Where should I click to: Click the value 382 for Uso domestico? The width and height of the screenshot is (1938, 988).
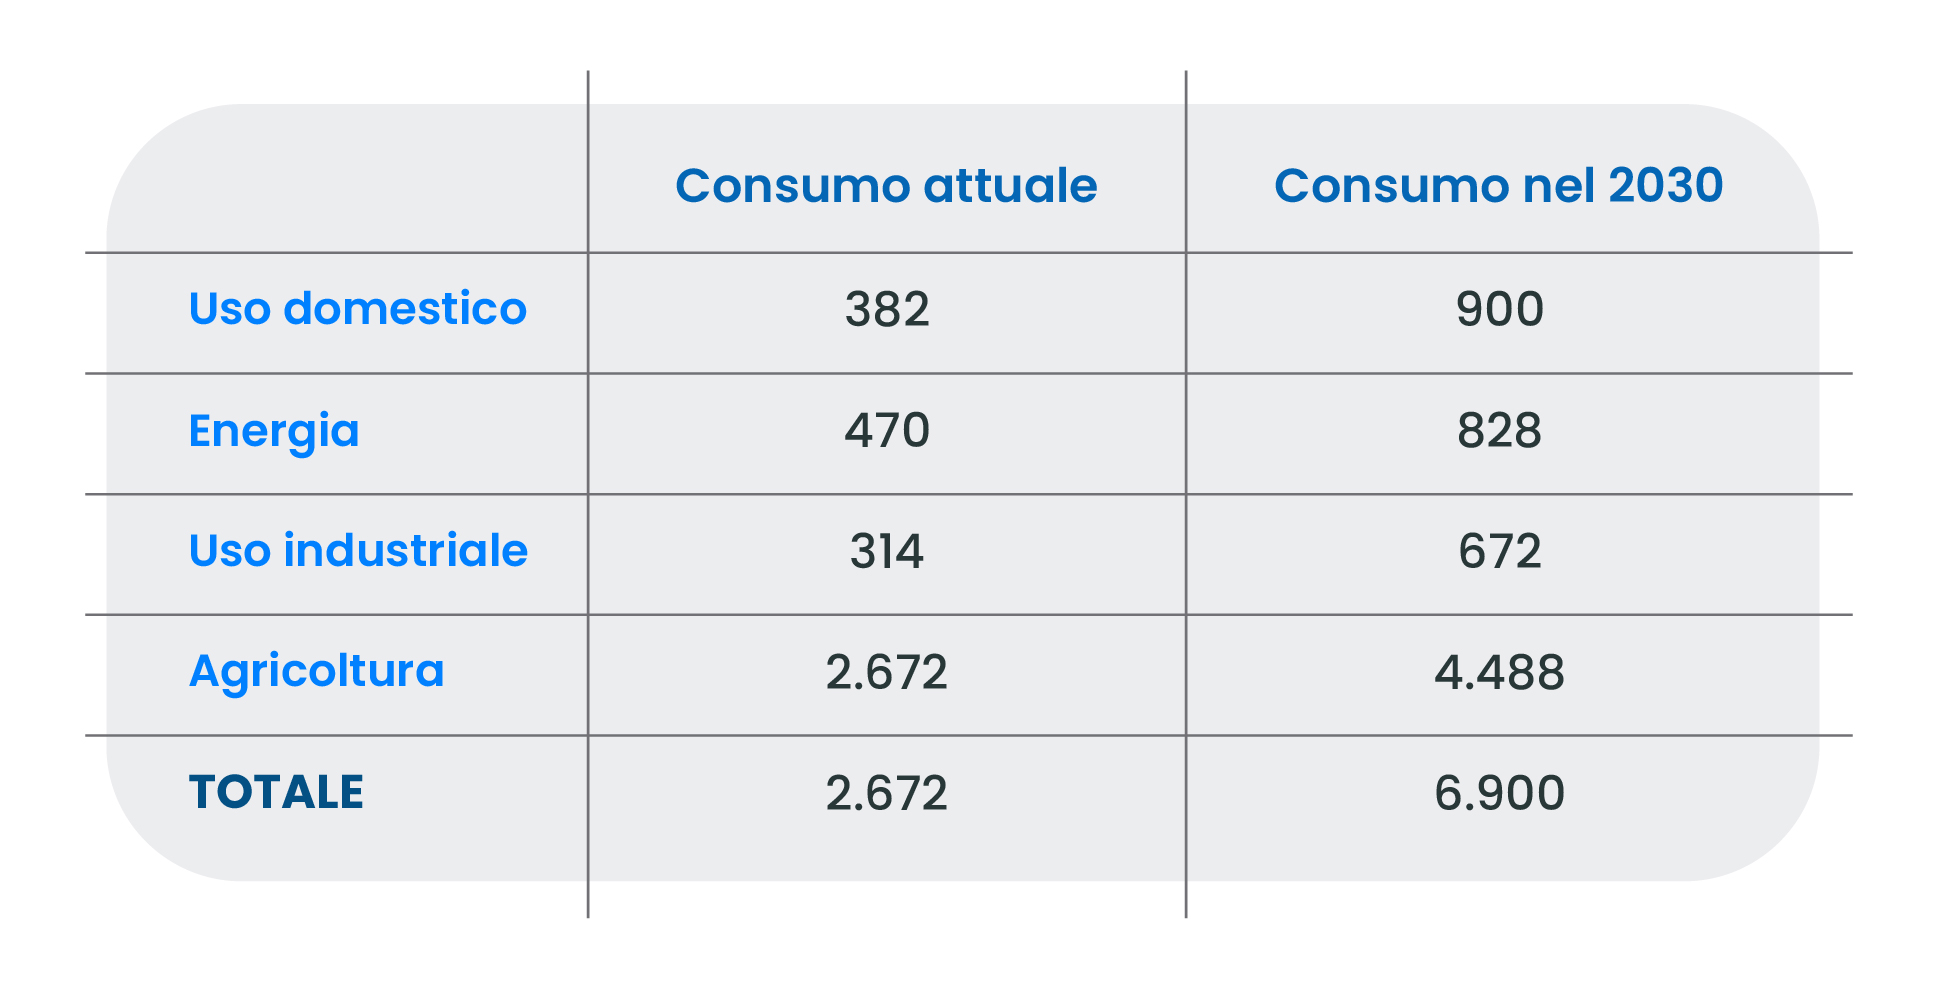(887, 309)
